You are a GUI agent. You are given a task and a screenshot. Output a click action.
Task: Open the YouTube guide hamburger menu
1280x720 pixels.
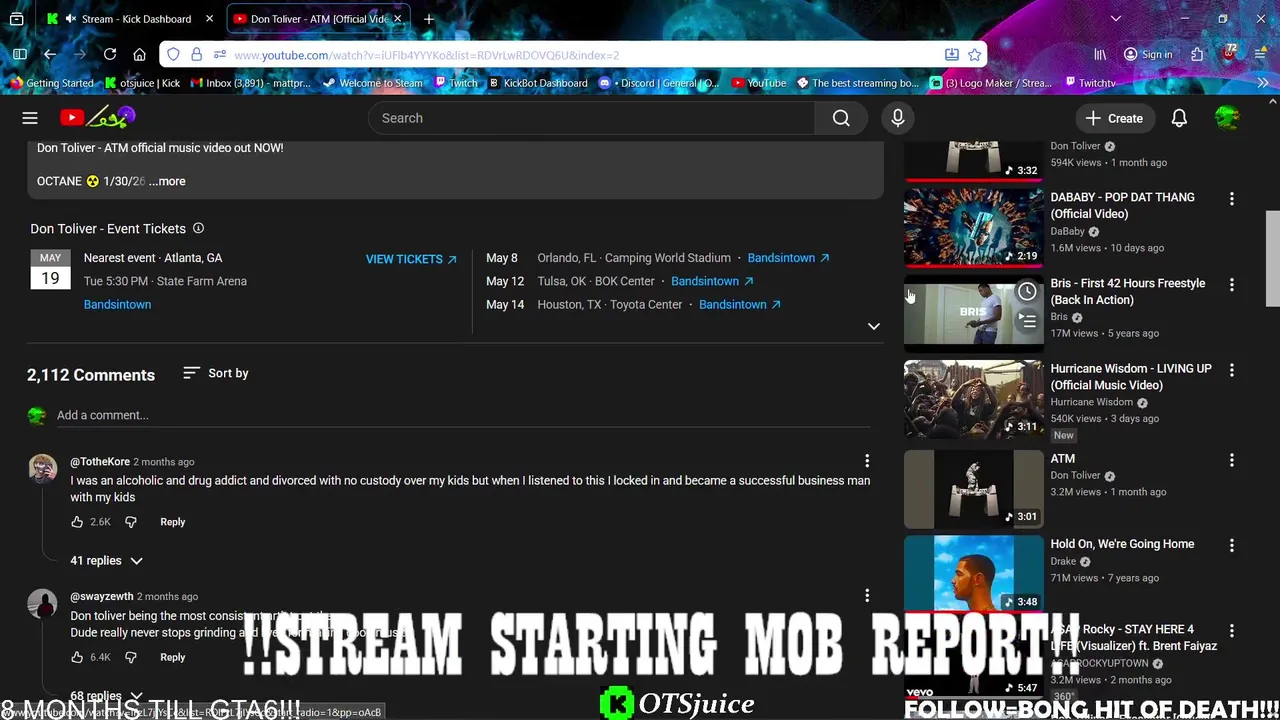[30, 118]
